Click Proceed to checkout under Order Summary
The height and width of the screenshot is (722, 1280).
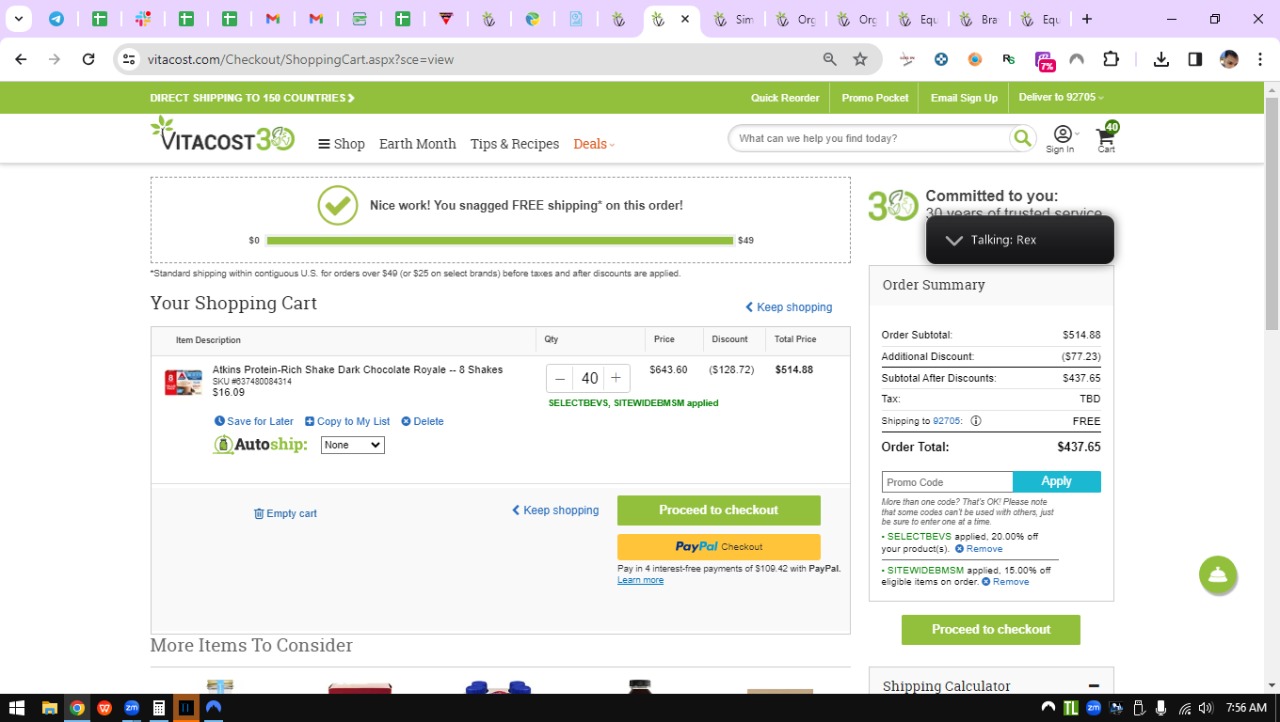pyautogui.click(x=991, y=630)
